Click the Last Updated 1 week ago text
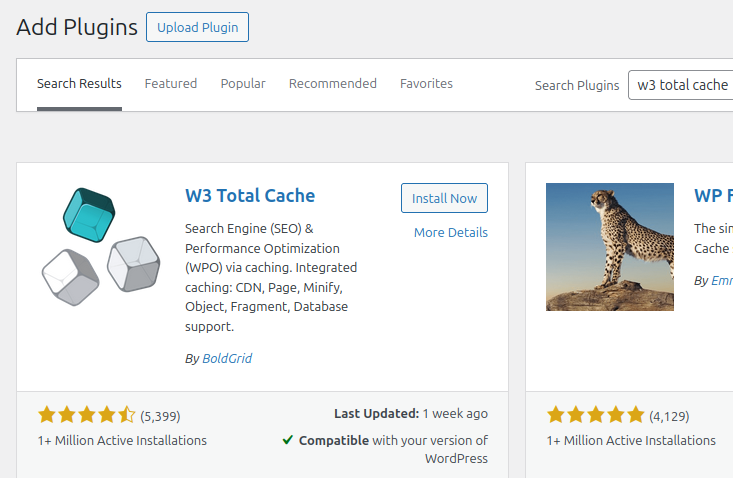The height and width of the screenshot is (478, 733). coord(411,414)
